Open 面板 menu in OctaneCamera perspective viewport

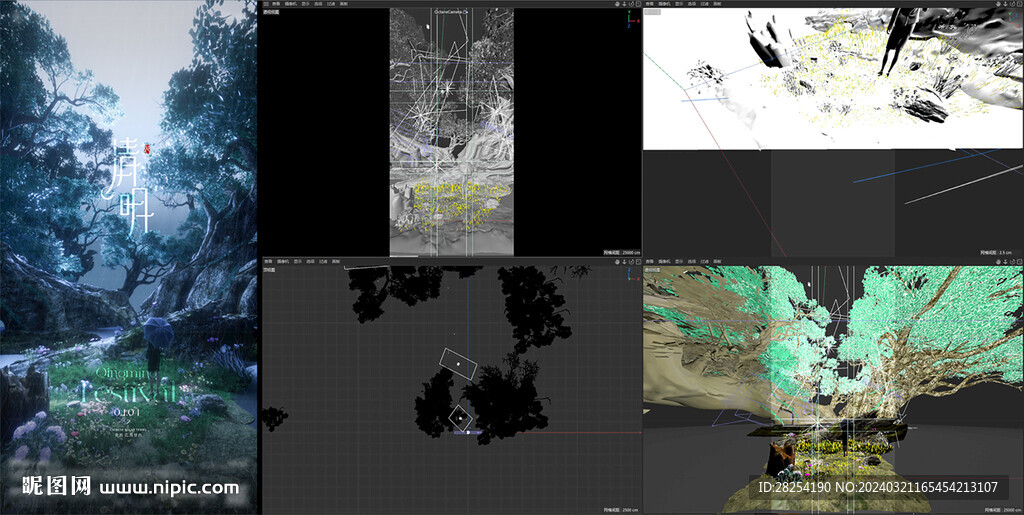(344, 4)
